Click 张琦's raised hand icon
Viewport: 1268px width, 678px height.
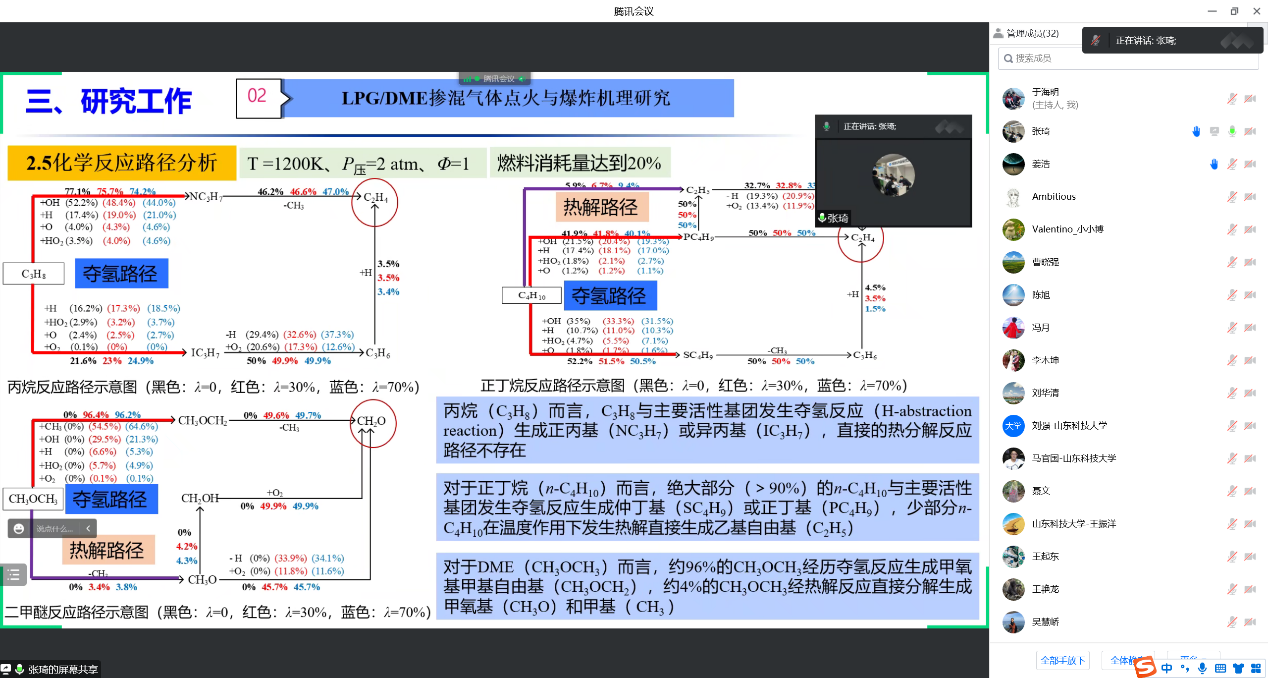[x=1196, y=131]
